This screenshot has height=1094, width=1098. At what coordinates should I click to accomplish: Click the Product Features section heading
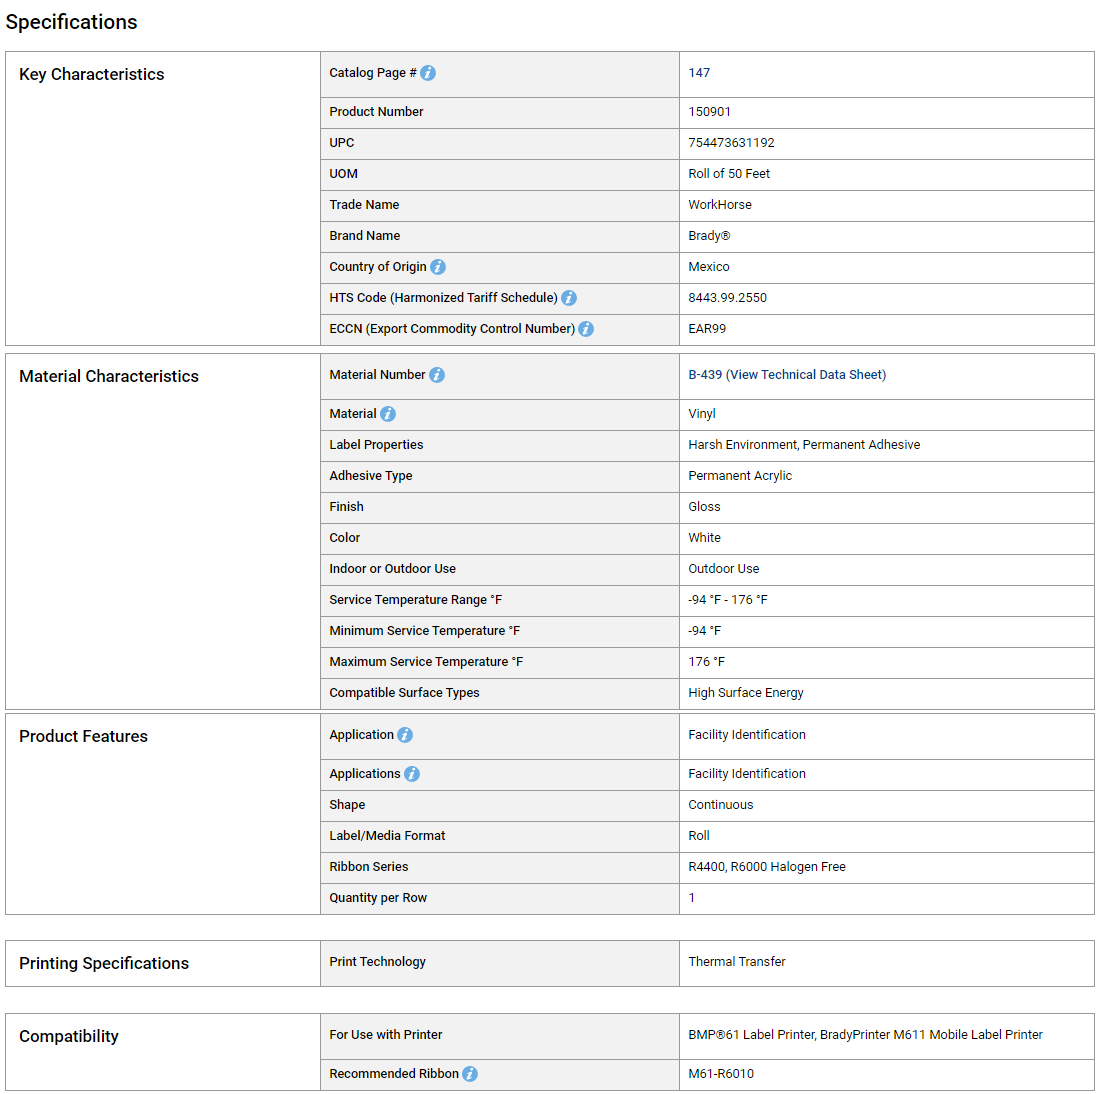pos(83,736)
